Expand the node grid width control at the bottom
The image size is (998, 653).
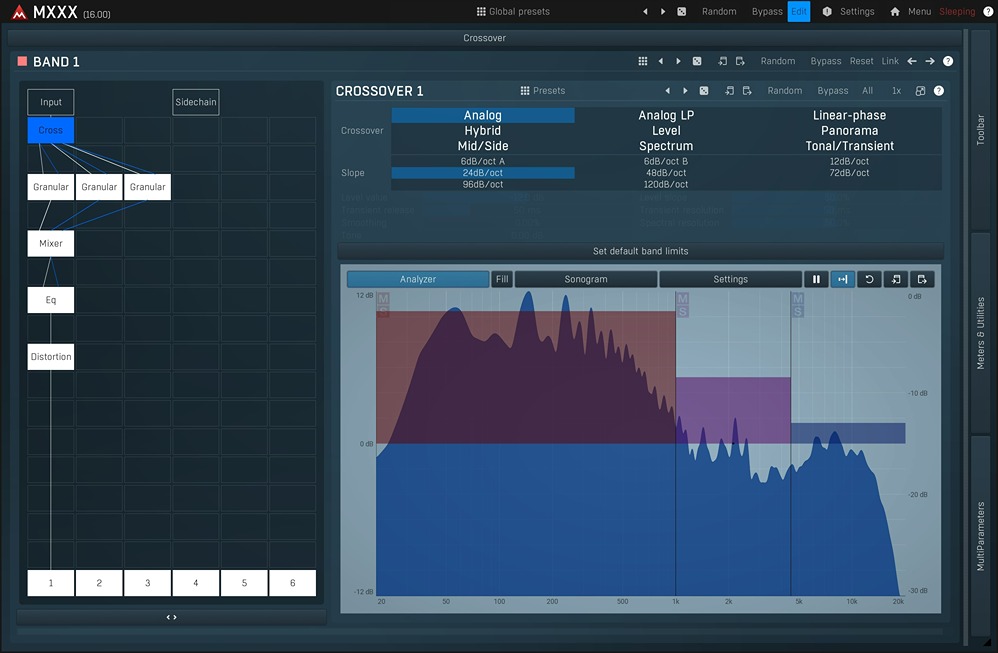(x=170, y=617)
